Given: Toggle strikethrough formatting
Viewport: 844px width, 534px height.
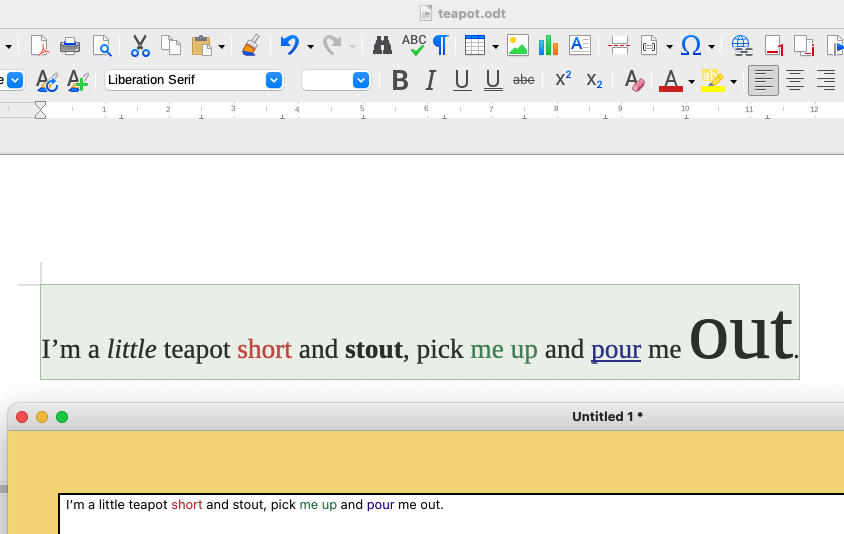Looking at the screenshot, I should pyautogui.click(x=523, y=80).
